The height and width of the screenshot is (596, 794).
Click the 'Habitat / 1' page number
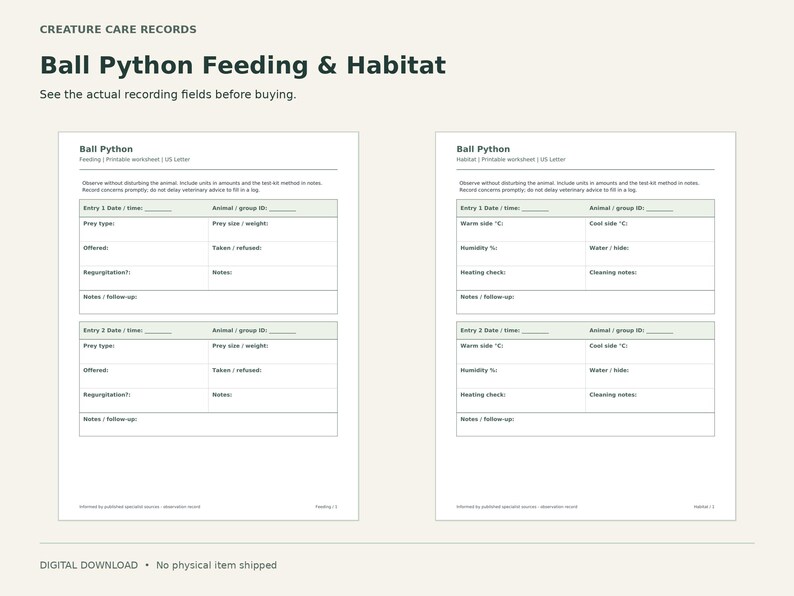pos(704,507)
